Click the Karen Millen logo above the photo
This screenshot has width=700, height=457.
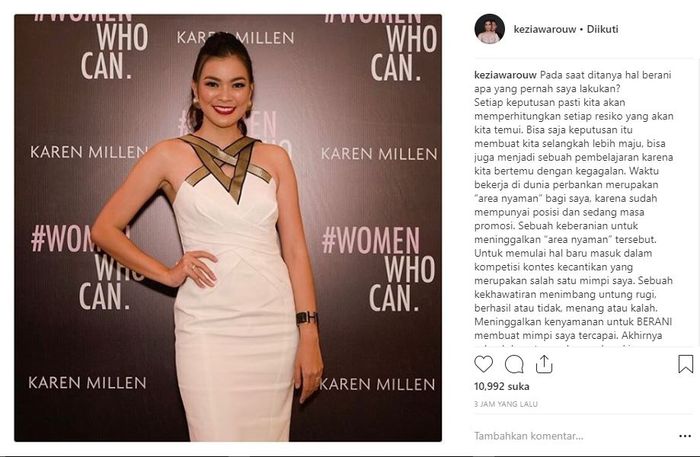click(235, 38)
